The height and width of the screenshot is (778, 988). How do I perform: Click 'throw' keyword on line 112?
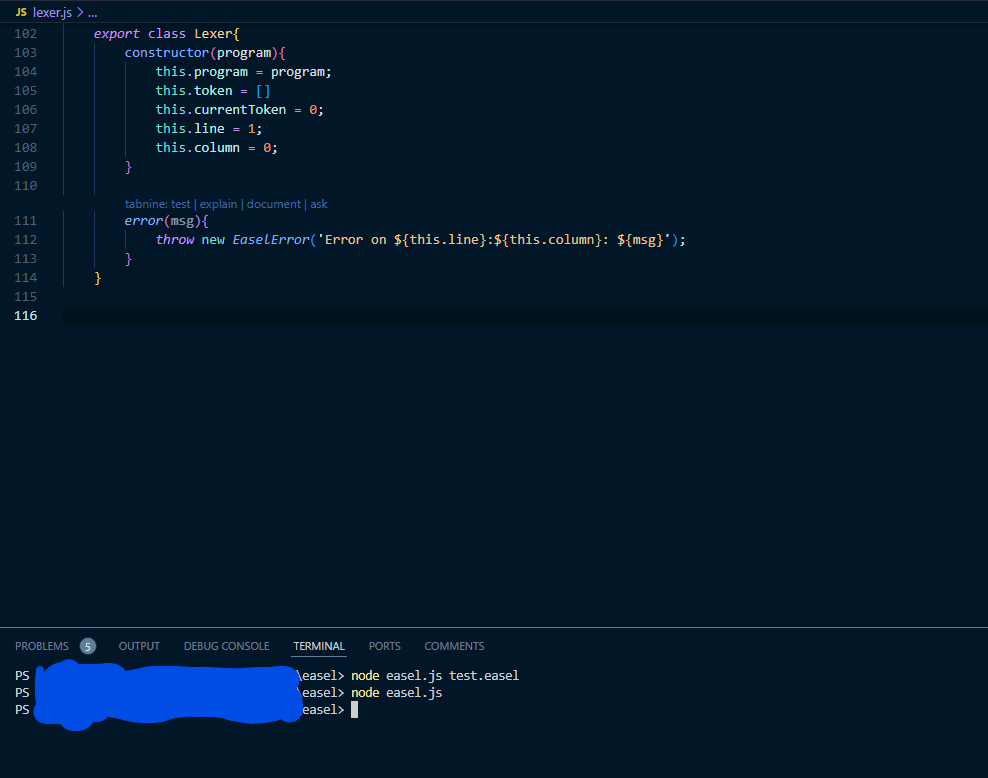[175, 239]
